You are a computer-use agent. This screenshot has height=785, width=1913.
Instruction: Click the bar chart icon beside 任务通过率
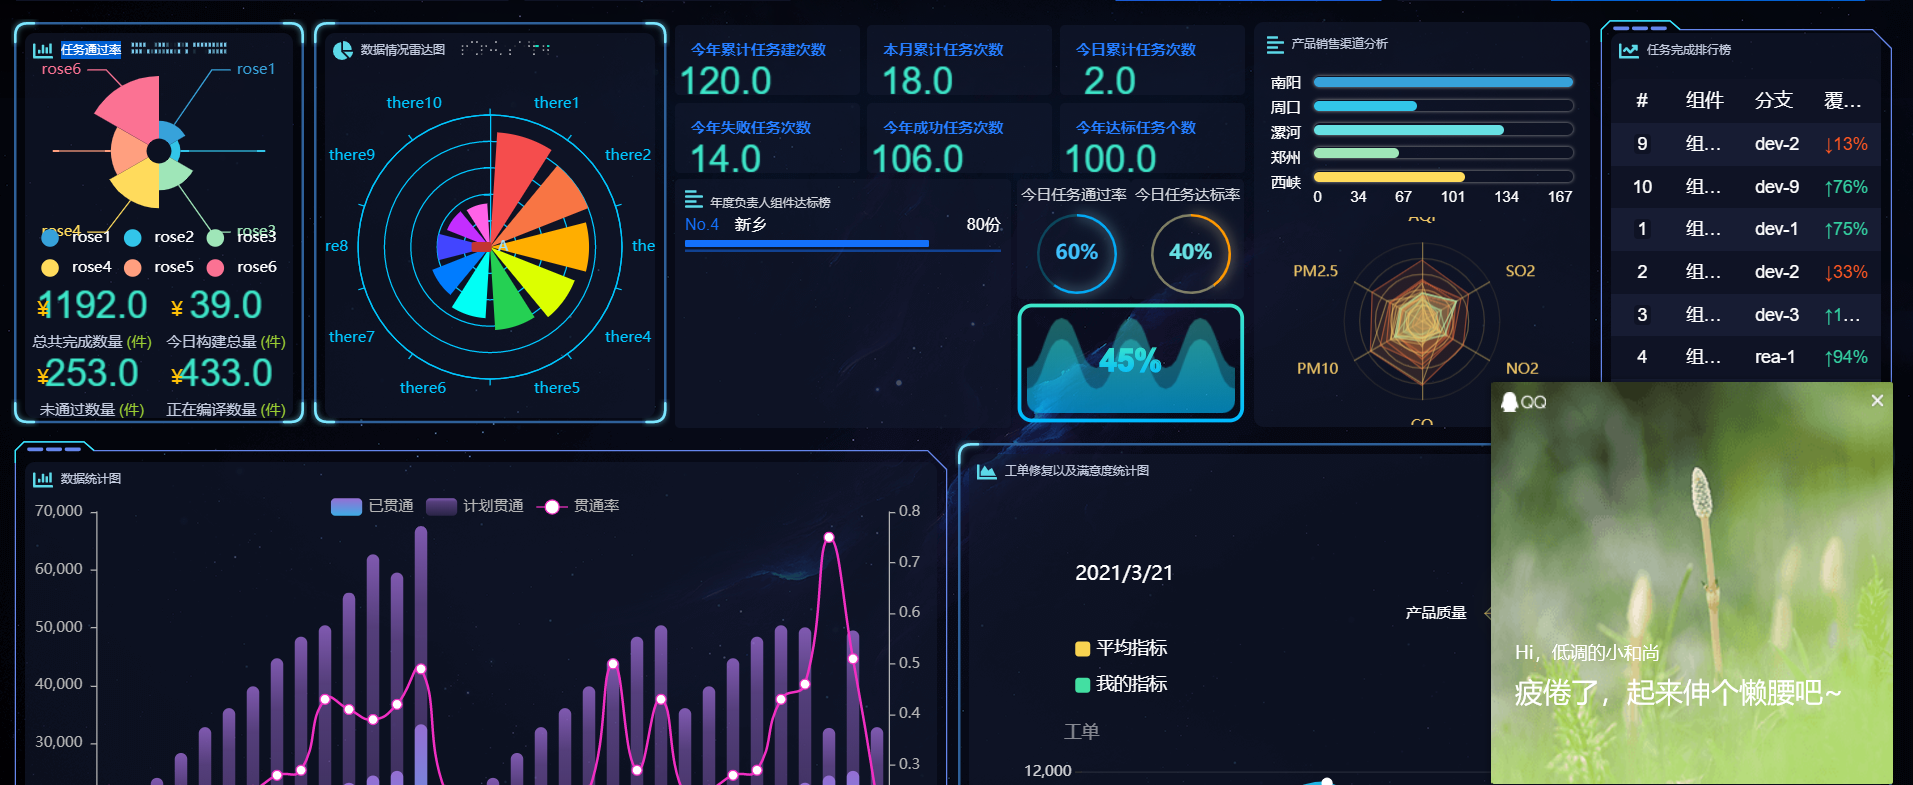(43, 50)
